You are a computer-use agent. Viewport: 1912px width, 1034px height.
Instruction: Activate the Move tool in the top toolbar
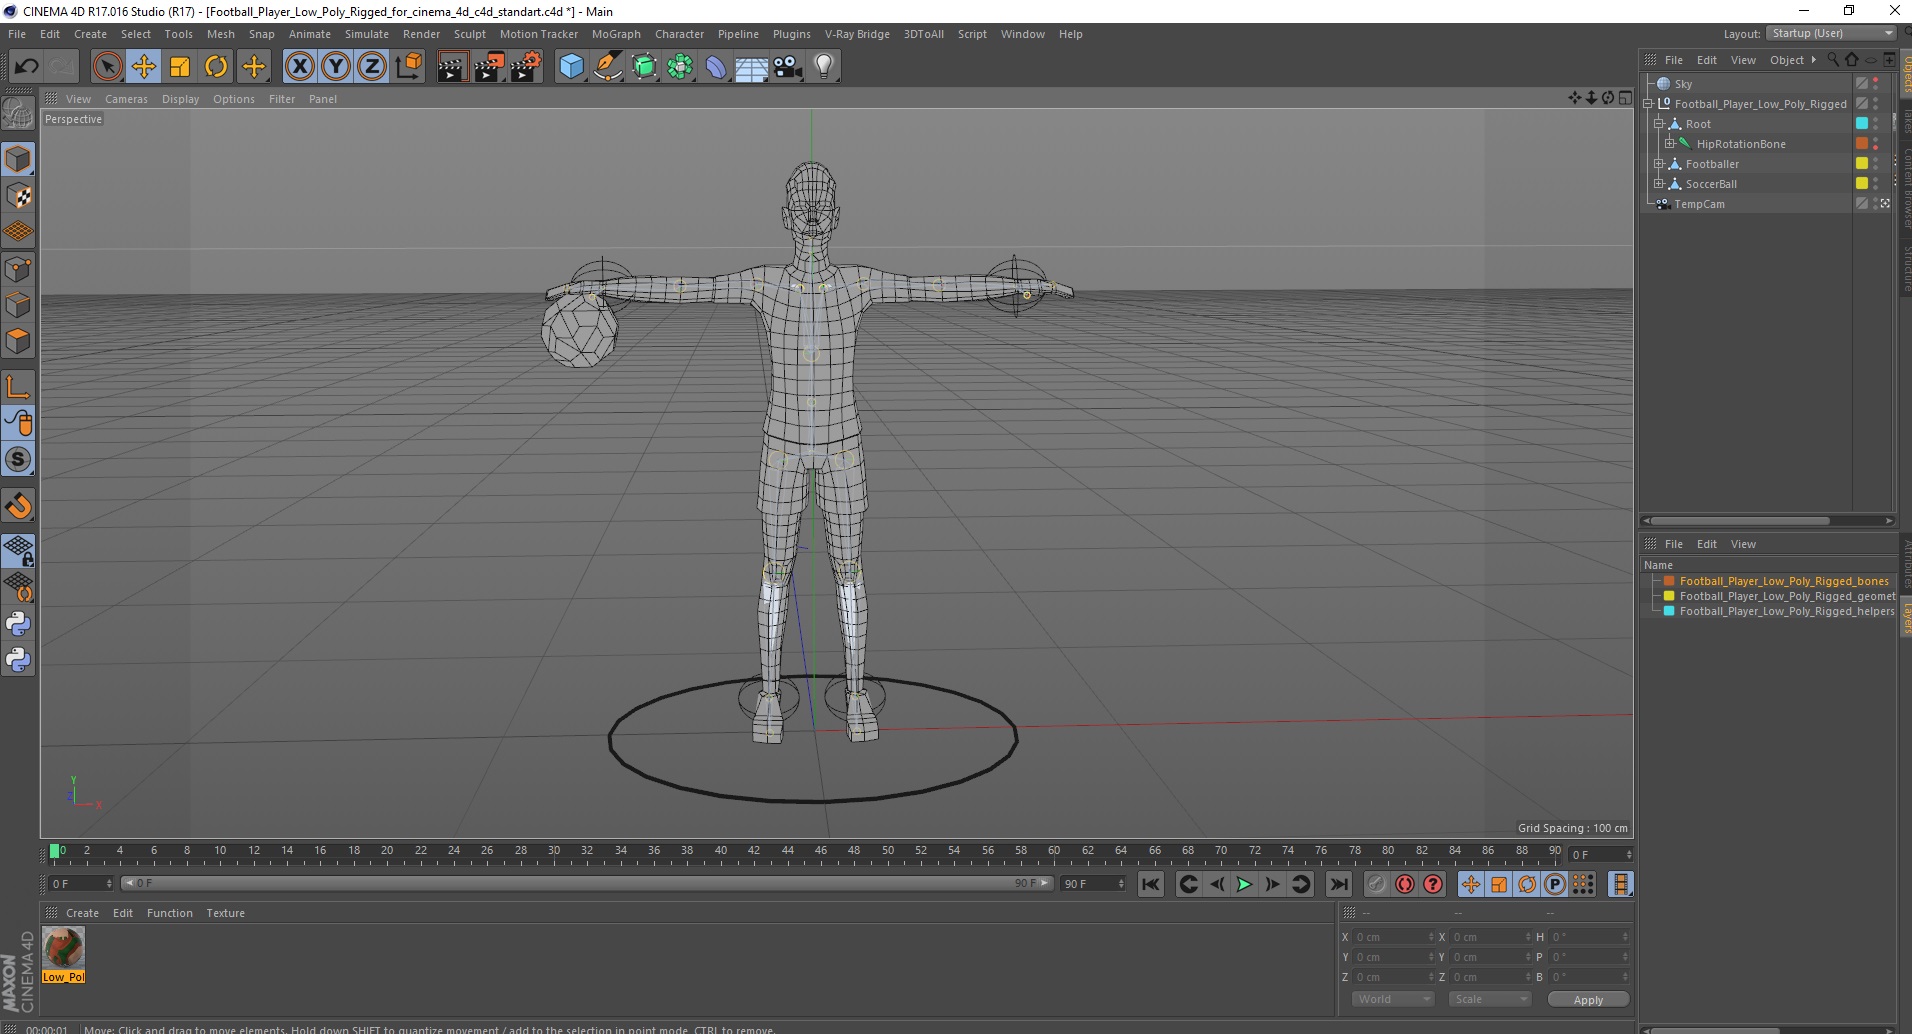(144, 67)
